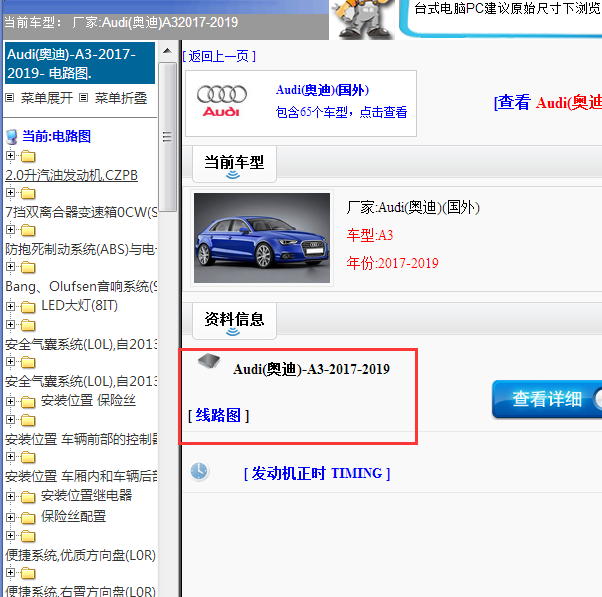Open the Bang、Olufsen音响系统 item
This screenshot has width=602, height=597.
click(x=81, y=286)
